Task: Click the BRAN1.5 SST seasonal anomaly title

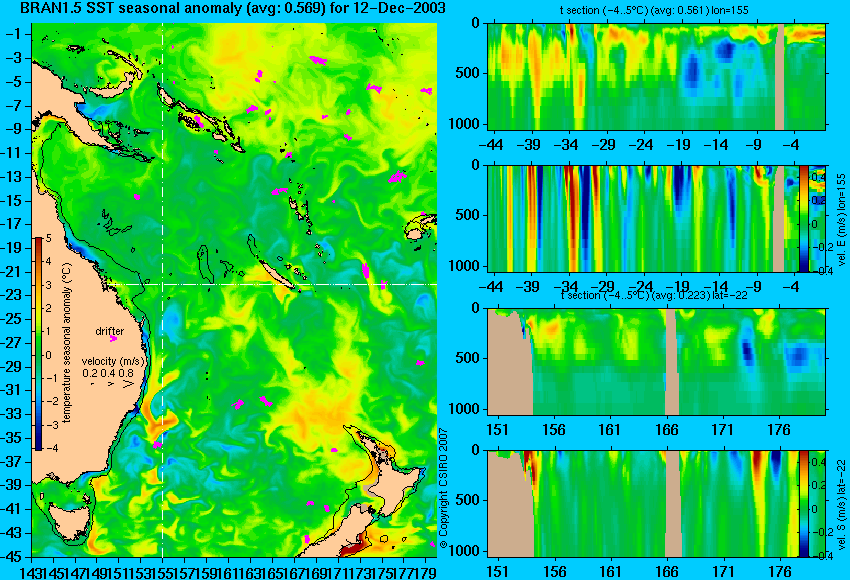Action: (x=233, y=8)
